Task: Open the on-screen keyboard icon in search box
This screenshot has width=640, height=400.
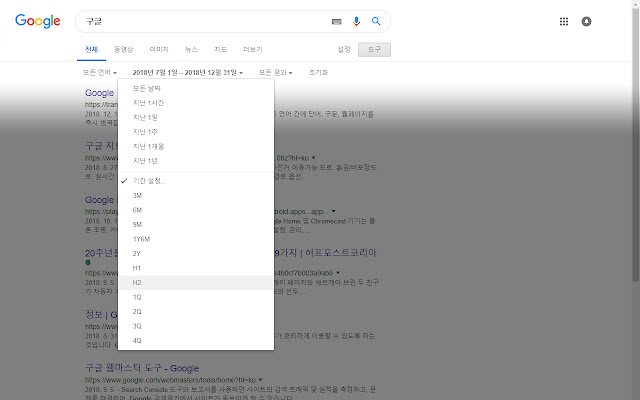Action: point(336,22)
